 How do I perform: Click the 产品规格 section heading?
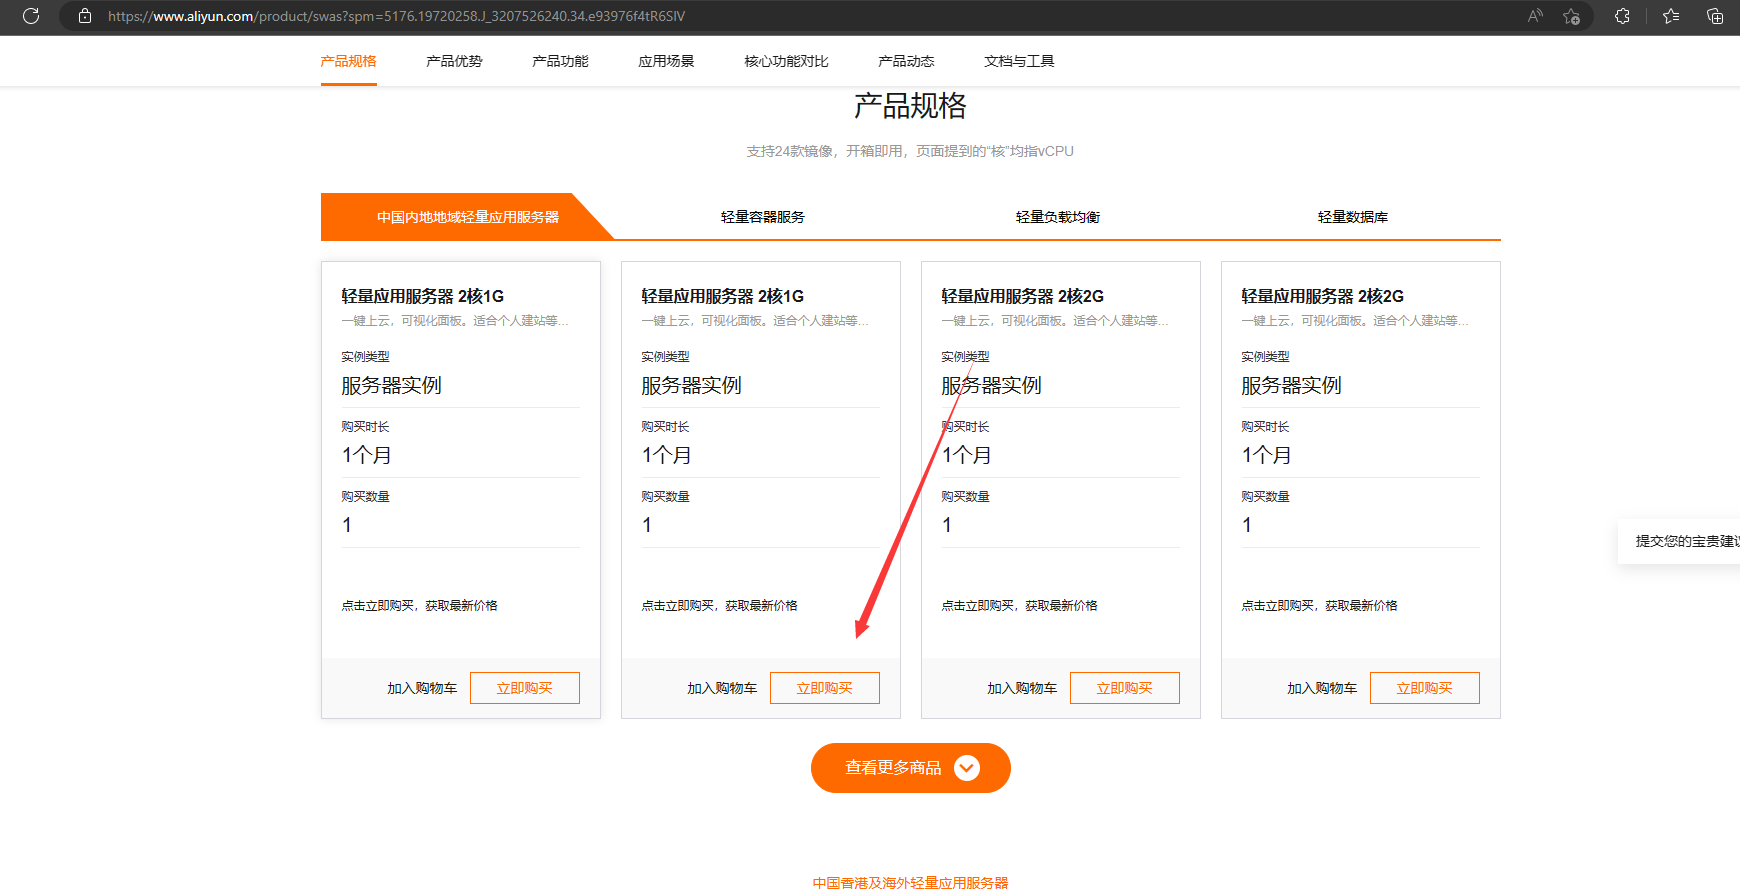point(910,106)
